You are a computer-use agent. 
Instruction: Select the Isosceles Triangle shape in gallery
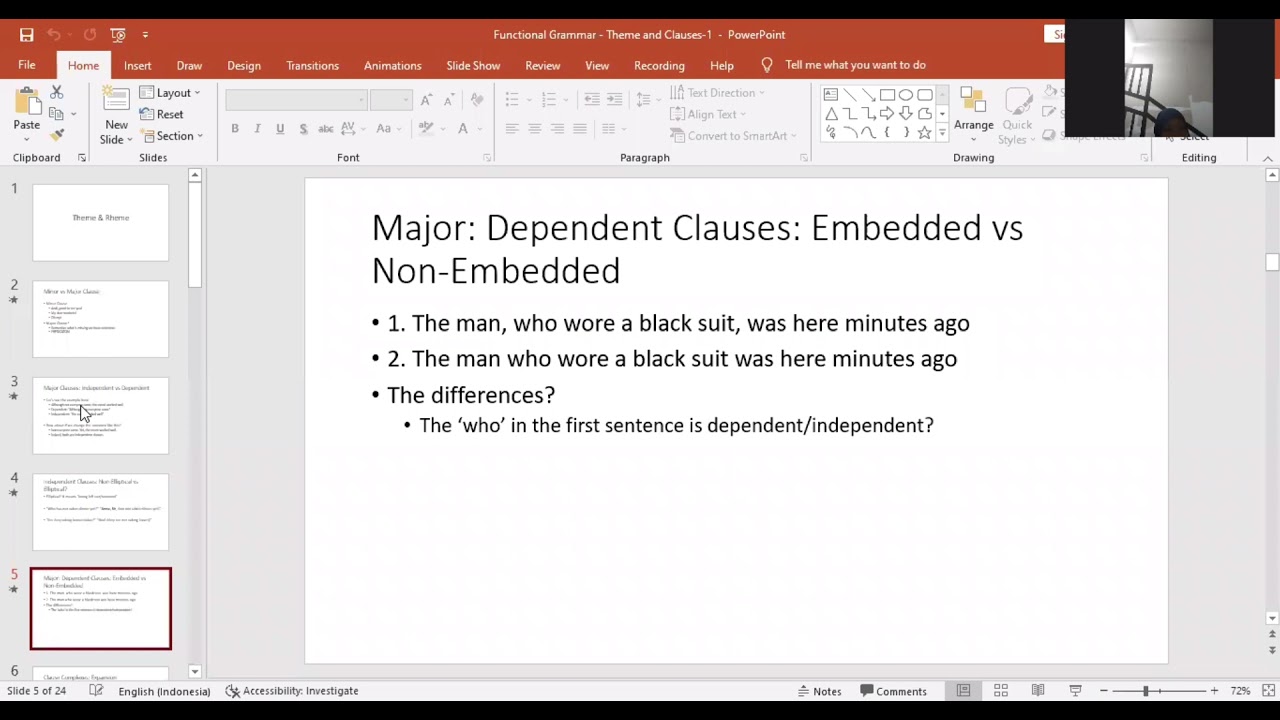pos(831,114)
